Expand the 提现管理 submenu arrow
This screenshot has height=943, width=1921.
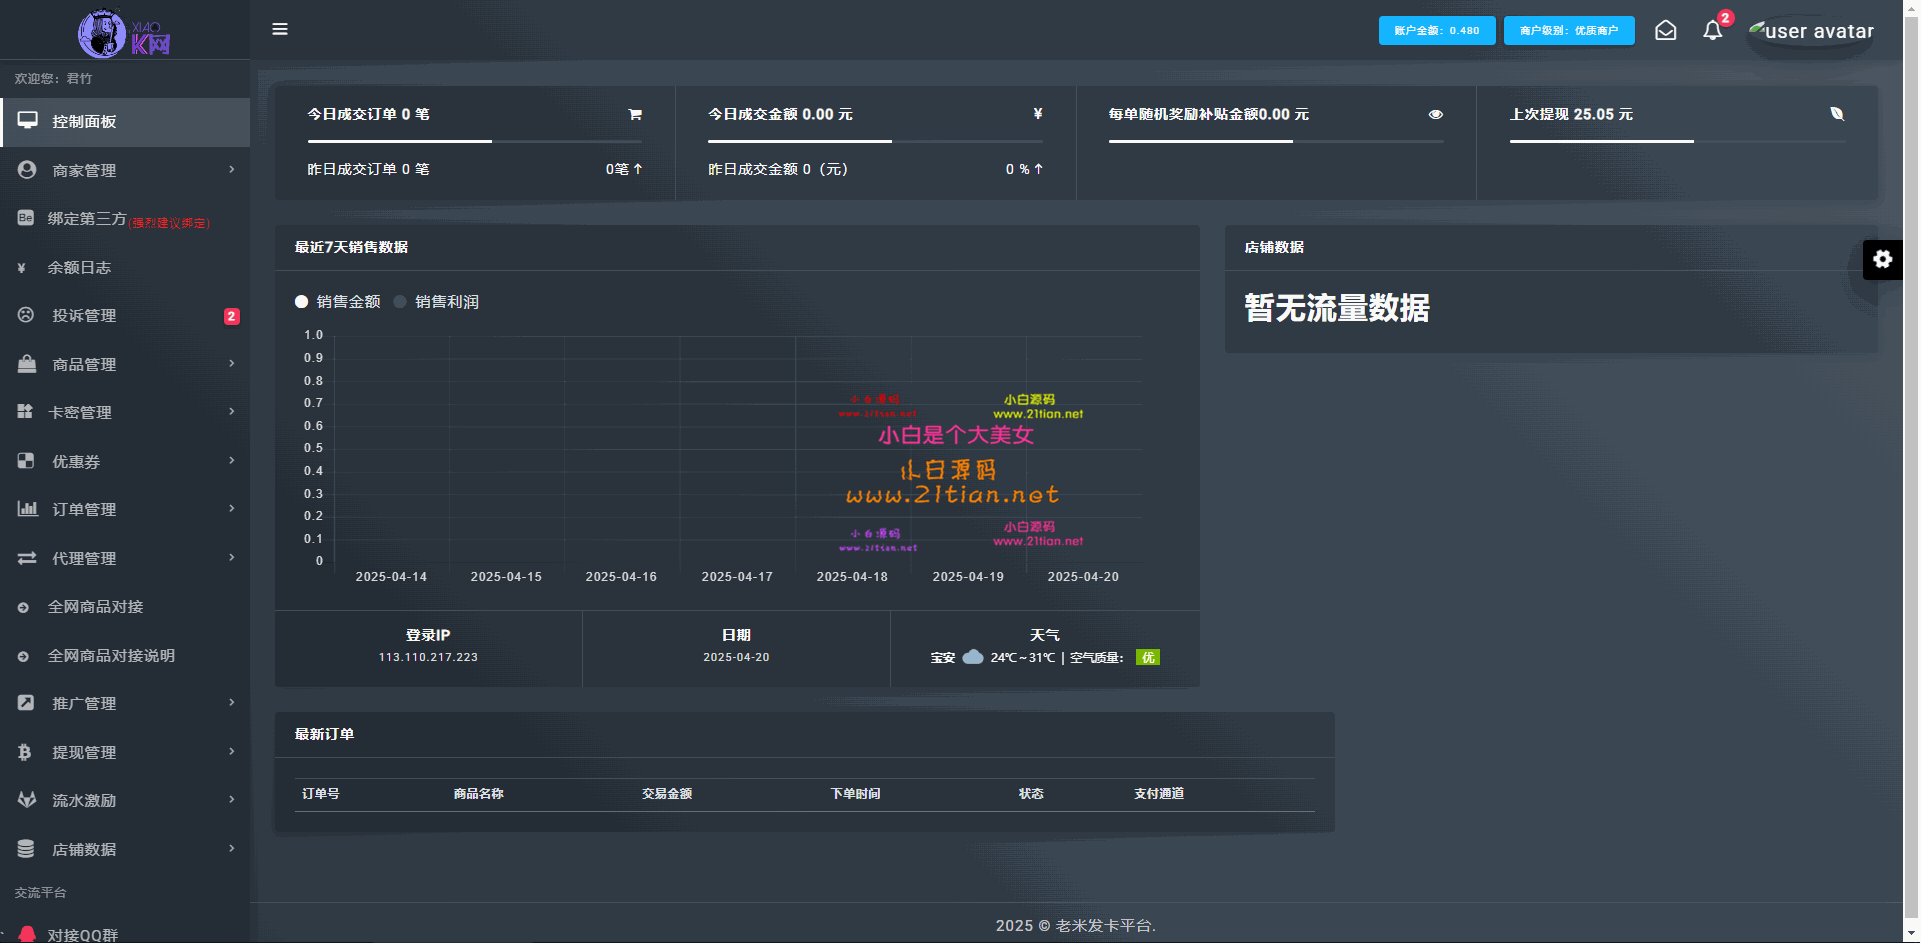point(231,751)
